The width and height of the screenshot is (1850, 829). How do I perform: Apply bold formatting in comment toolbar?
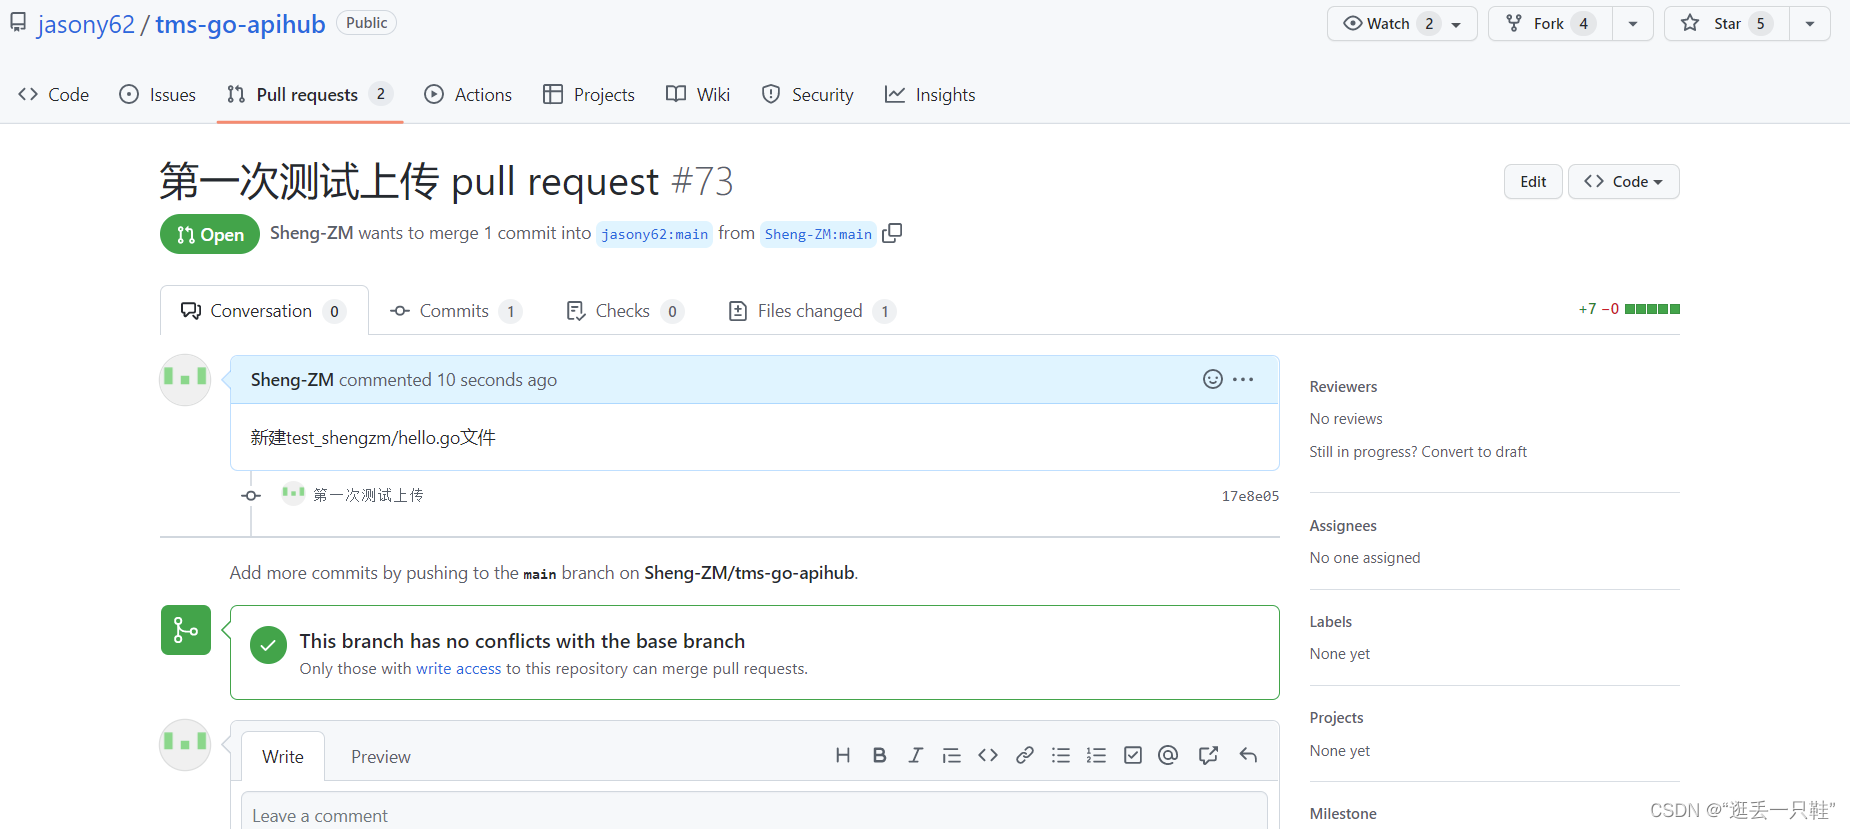pyautogui.click(x=879, y=755)
